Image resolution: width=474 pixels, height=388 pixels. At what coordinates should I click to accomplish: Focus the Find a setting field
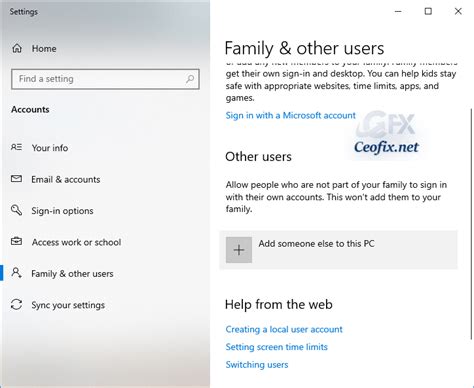point(105,79)
